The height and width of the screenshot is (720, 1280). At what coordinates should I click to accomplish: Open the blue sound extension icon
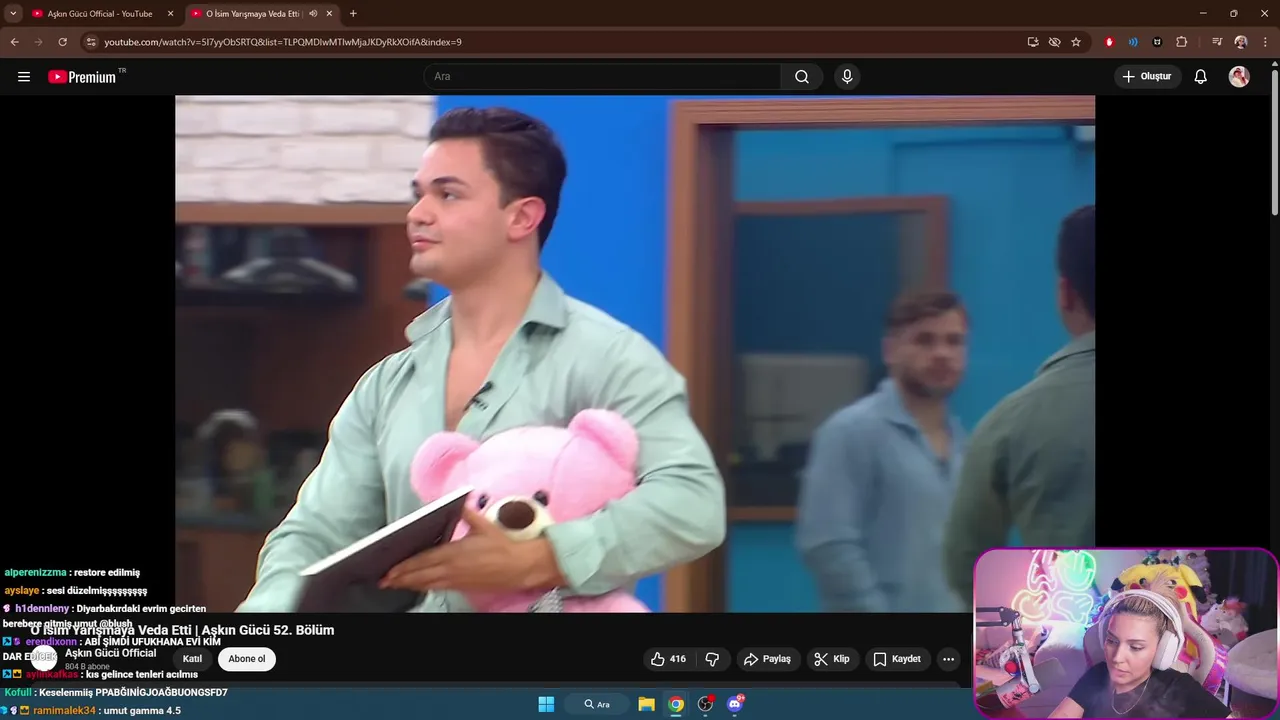[x=1133, y=42]
